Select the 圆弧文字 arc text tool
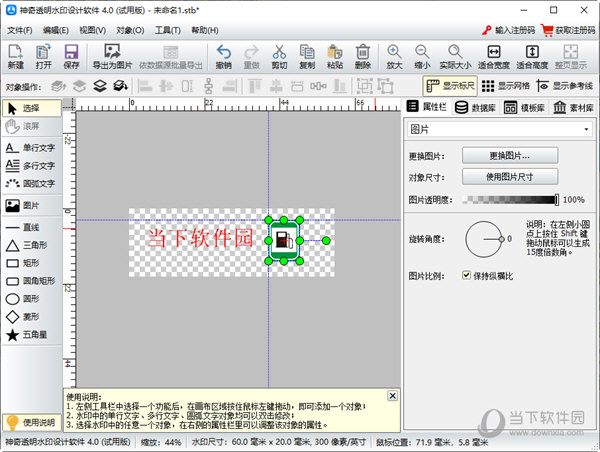Screen dimensions: 600x452 coord(31,184)
